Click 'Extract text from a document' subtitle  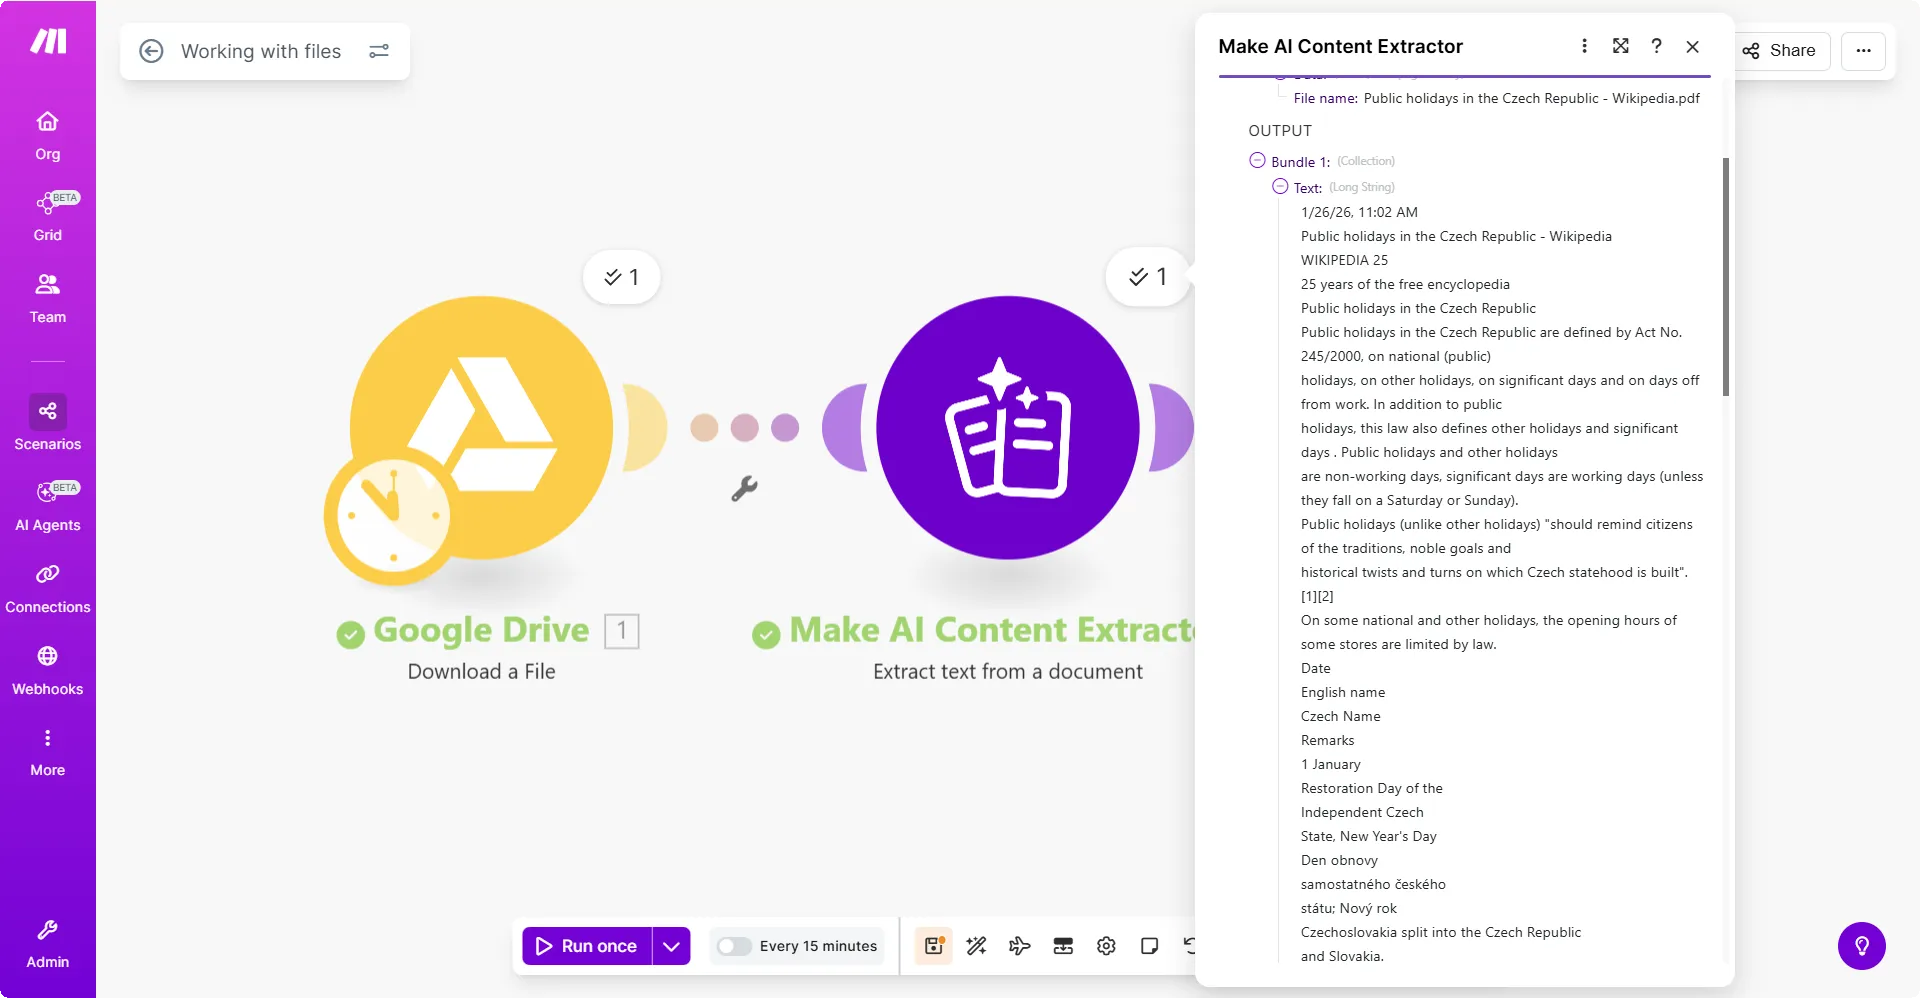1008,672
